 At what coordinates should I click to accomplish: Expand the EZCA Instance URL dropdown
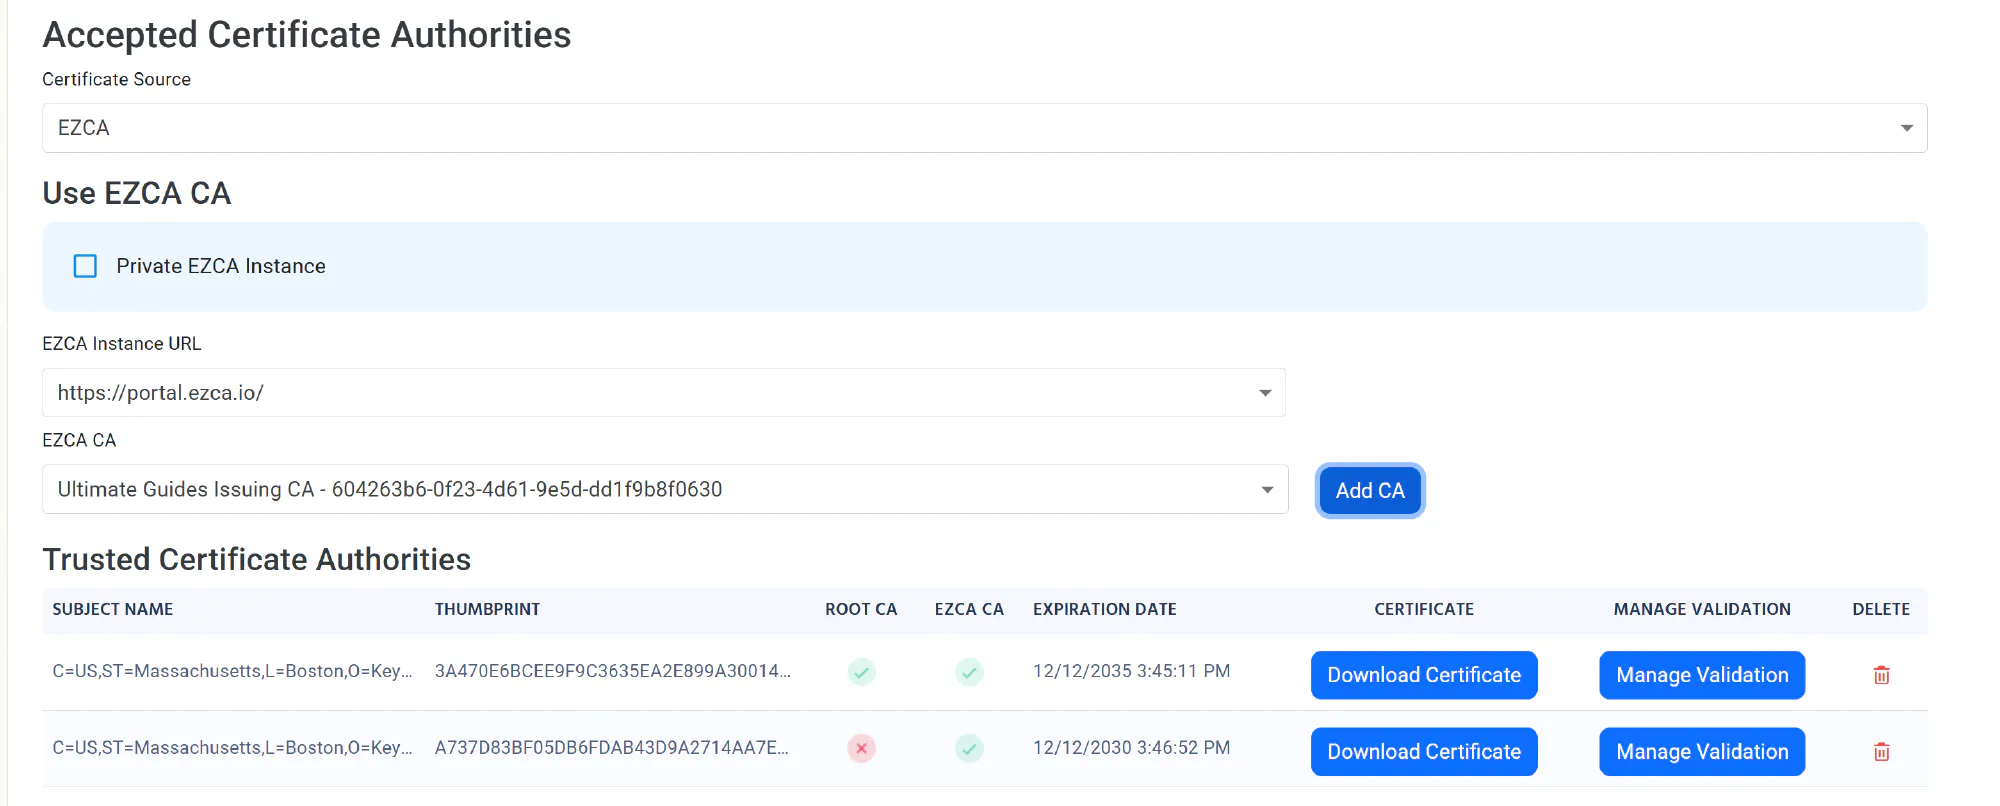(x=663, y=393)
